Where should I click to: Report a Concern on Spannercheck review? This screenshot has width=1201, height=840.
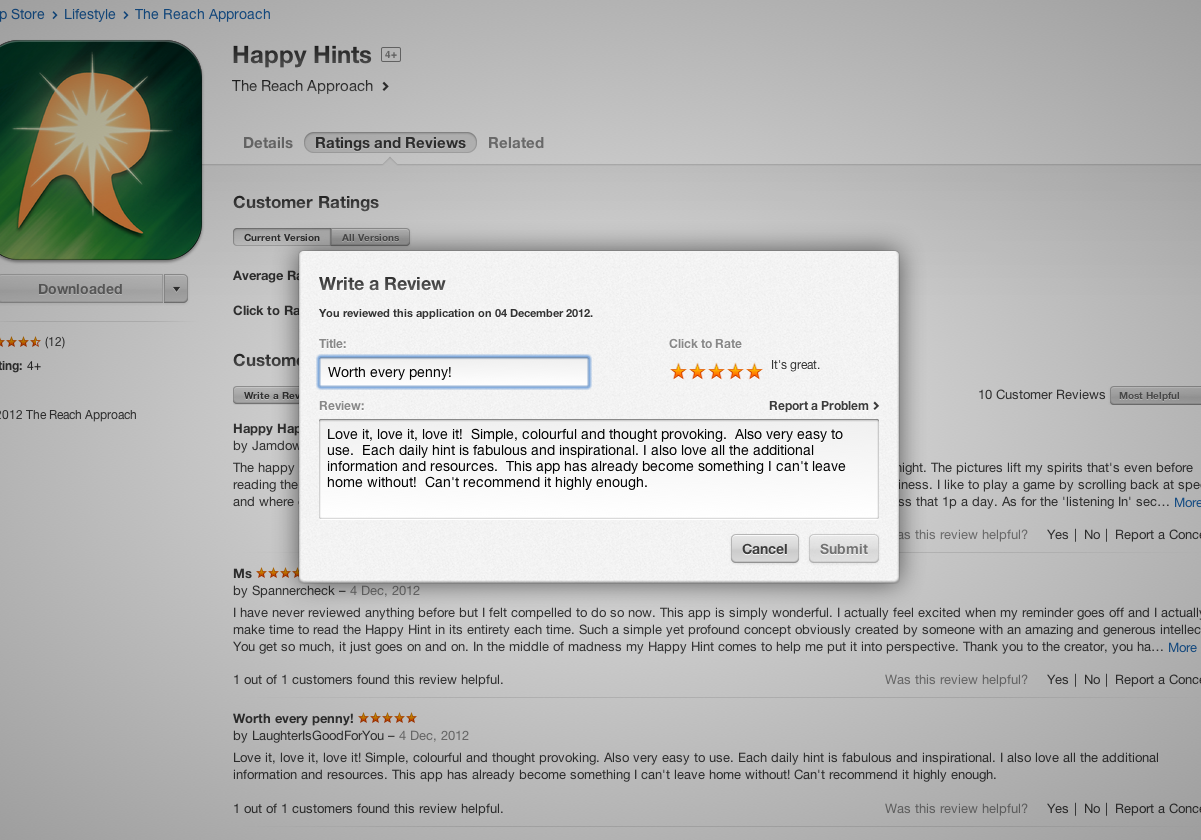1158,680
